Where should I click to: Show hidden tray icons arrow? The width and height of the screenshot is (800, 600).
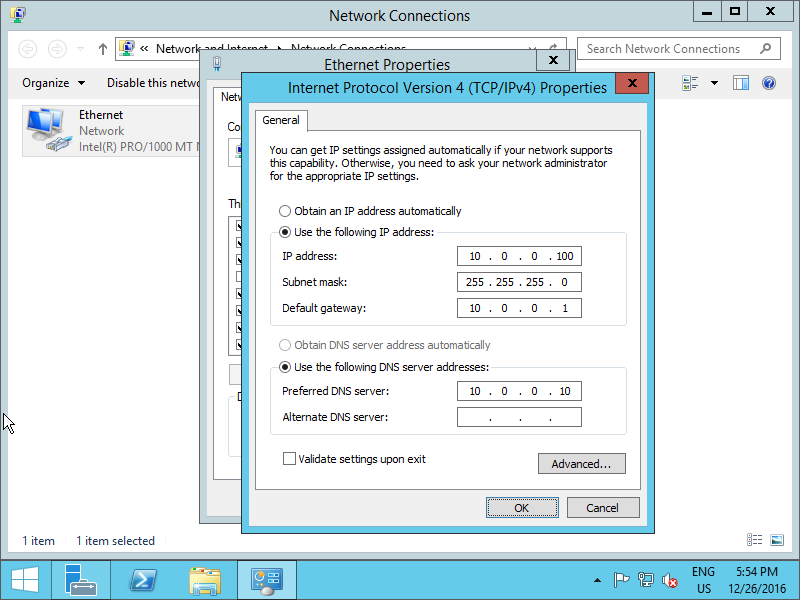click(598, 580)
